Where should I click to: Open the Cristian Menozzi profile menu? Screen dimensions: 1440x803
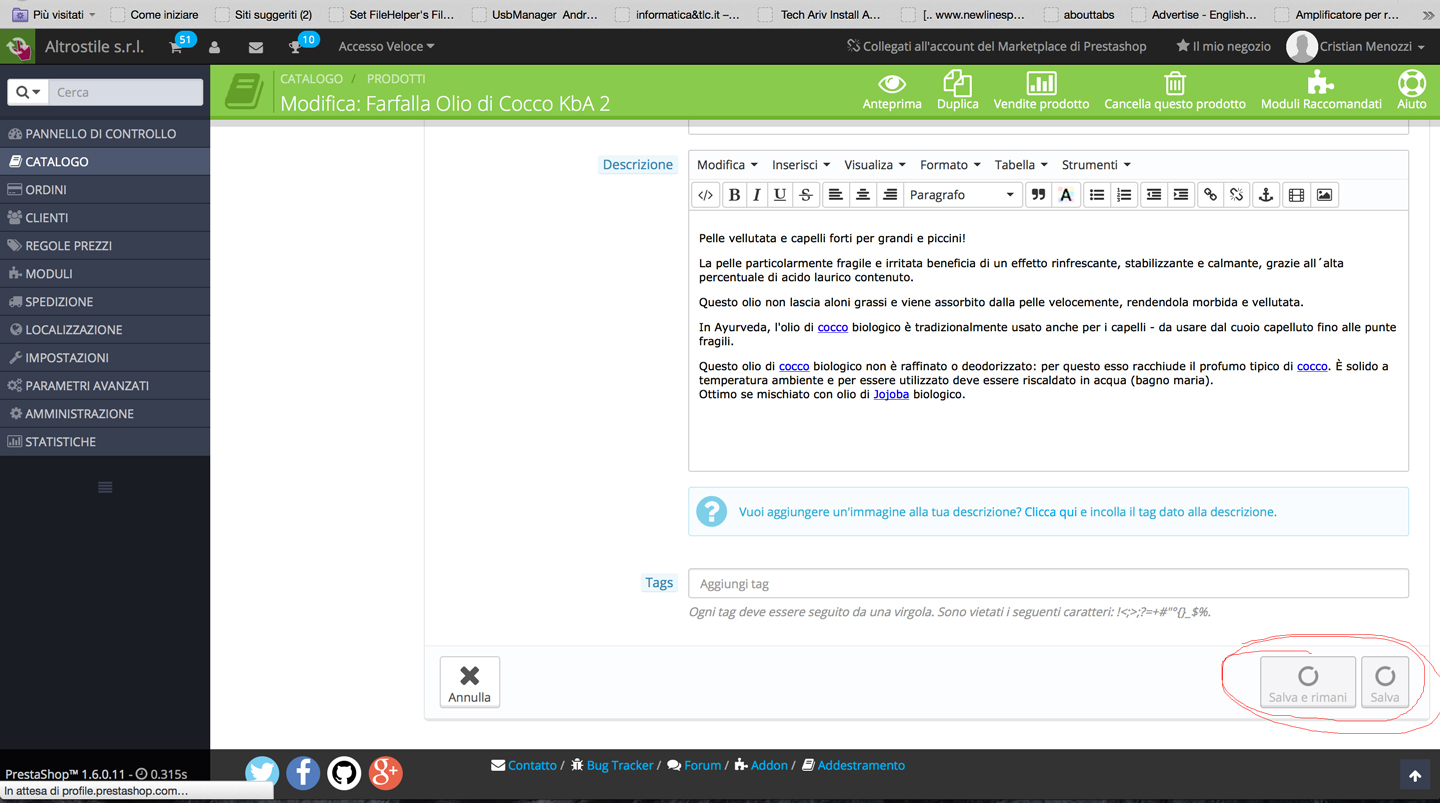1356,47
